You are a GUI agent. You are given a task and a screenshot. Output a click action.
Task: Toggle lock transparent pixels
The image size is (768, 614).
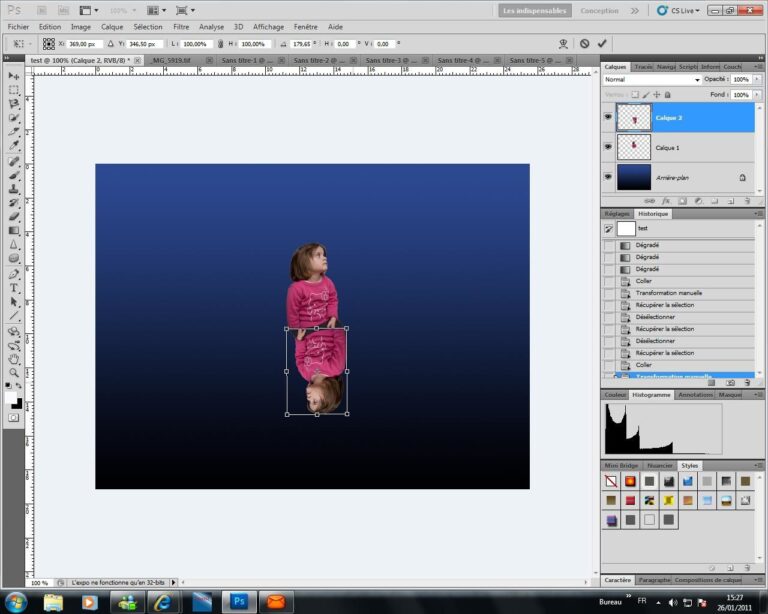point(635,94)
